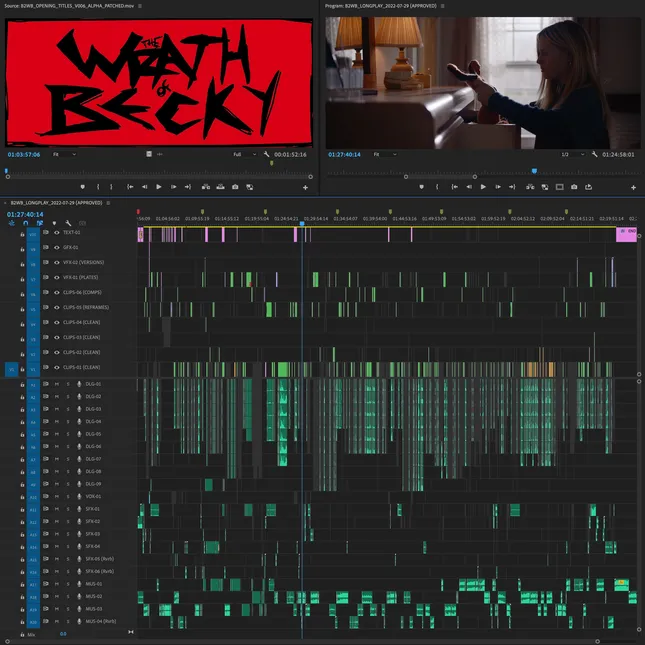Toggle sync lock on CLIPS-05 (REFRAMES)
Viewport: 645px width, 645px height.
pyautogui.click(x=46, y=307)
